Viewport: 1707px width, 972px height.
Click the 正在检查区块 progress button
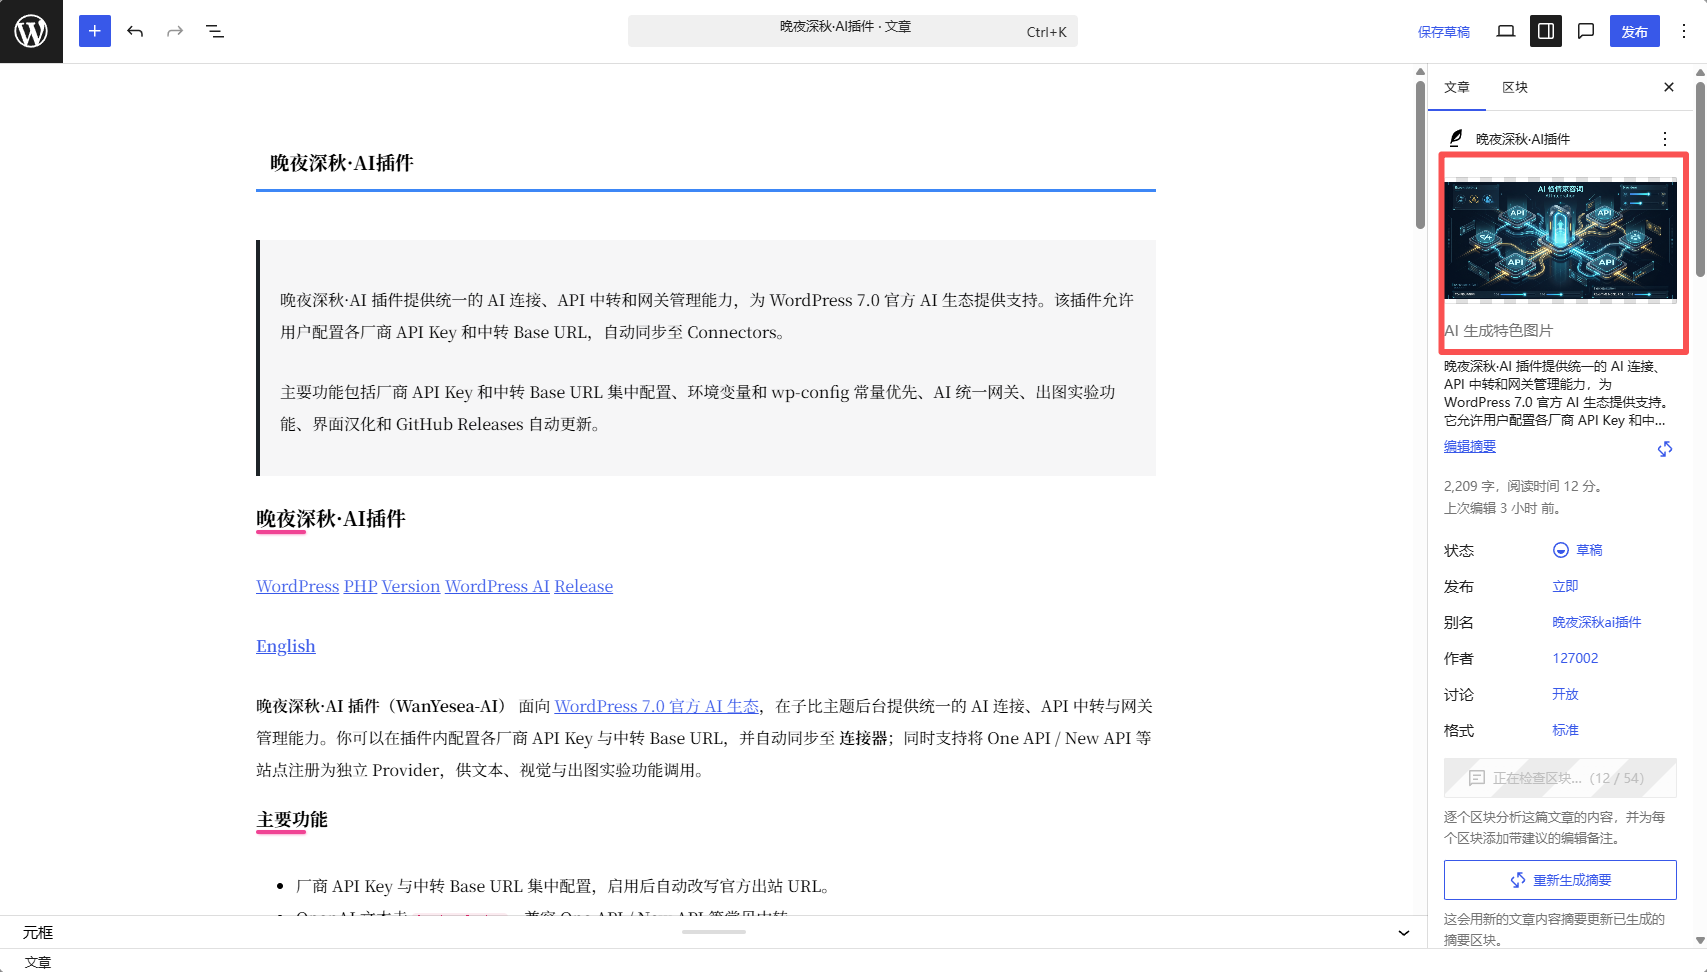(x=1560, y=778)
